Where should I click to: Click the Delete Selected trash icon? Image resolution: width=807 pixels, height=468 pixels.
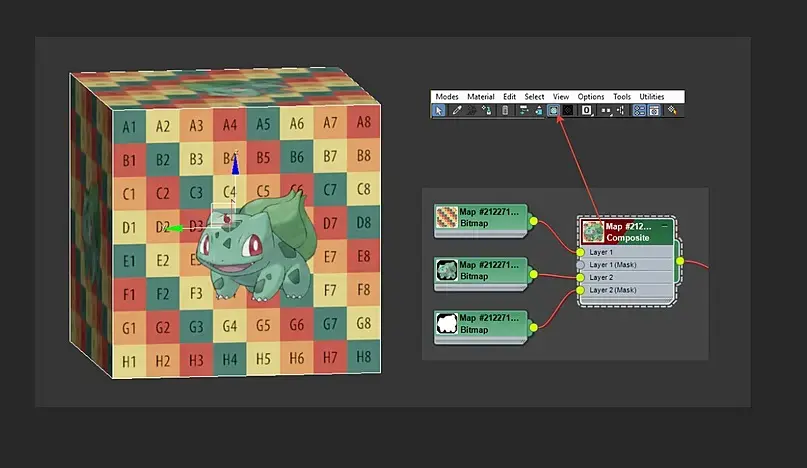[505, 110]
